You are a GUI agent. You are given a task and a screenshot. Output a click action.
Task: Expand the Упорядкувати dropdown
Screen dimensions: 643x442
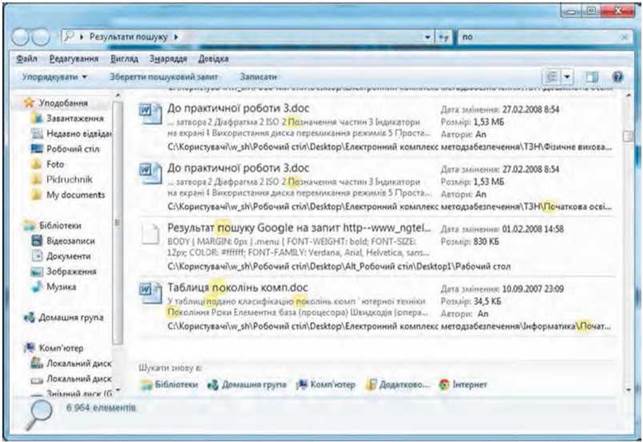[x=54, y=77]
